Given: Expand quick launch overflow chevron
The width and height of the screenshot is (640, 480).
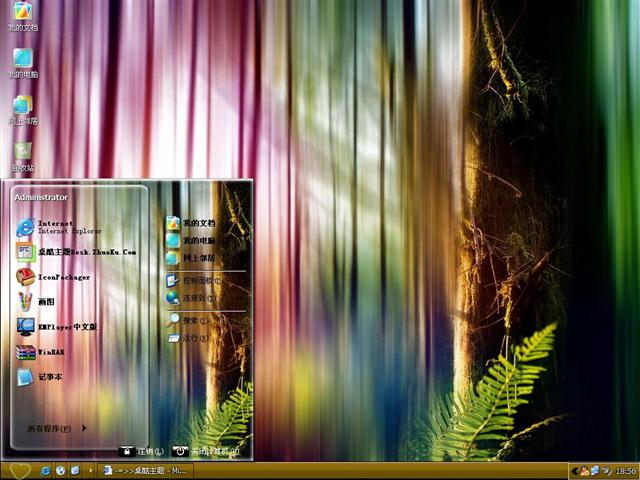Looking at the screenshot, I should [90, 471].
